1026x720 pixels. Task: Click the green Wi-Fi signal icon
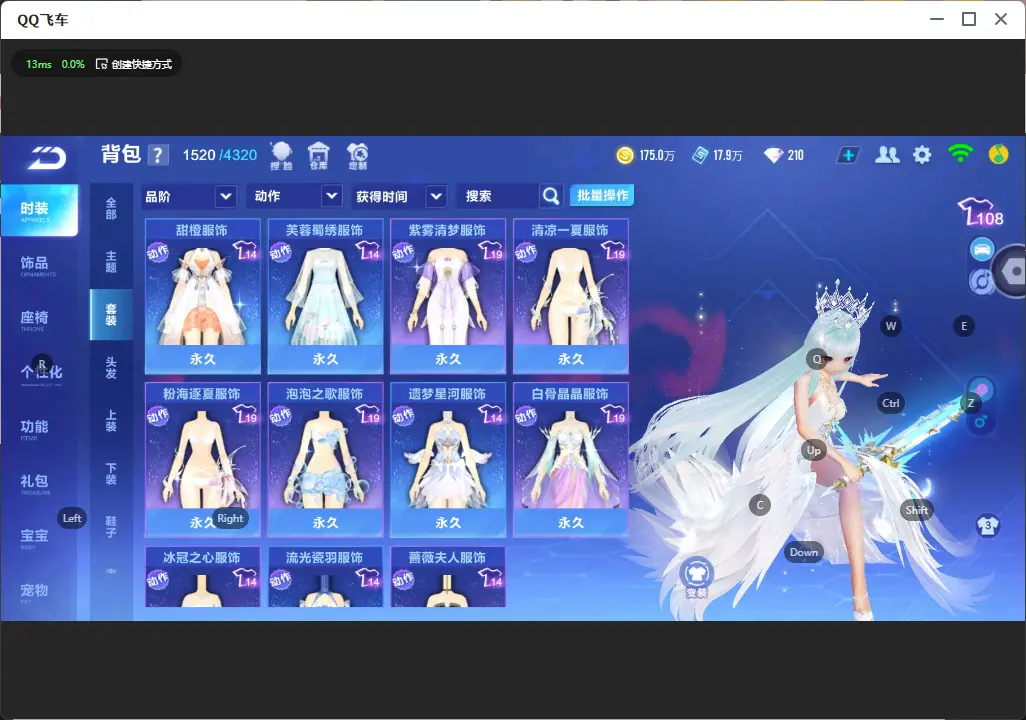[x=960, y=154]
